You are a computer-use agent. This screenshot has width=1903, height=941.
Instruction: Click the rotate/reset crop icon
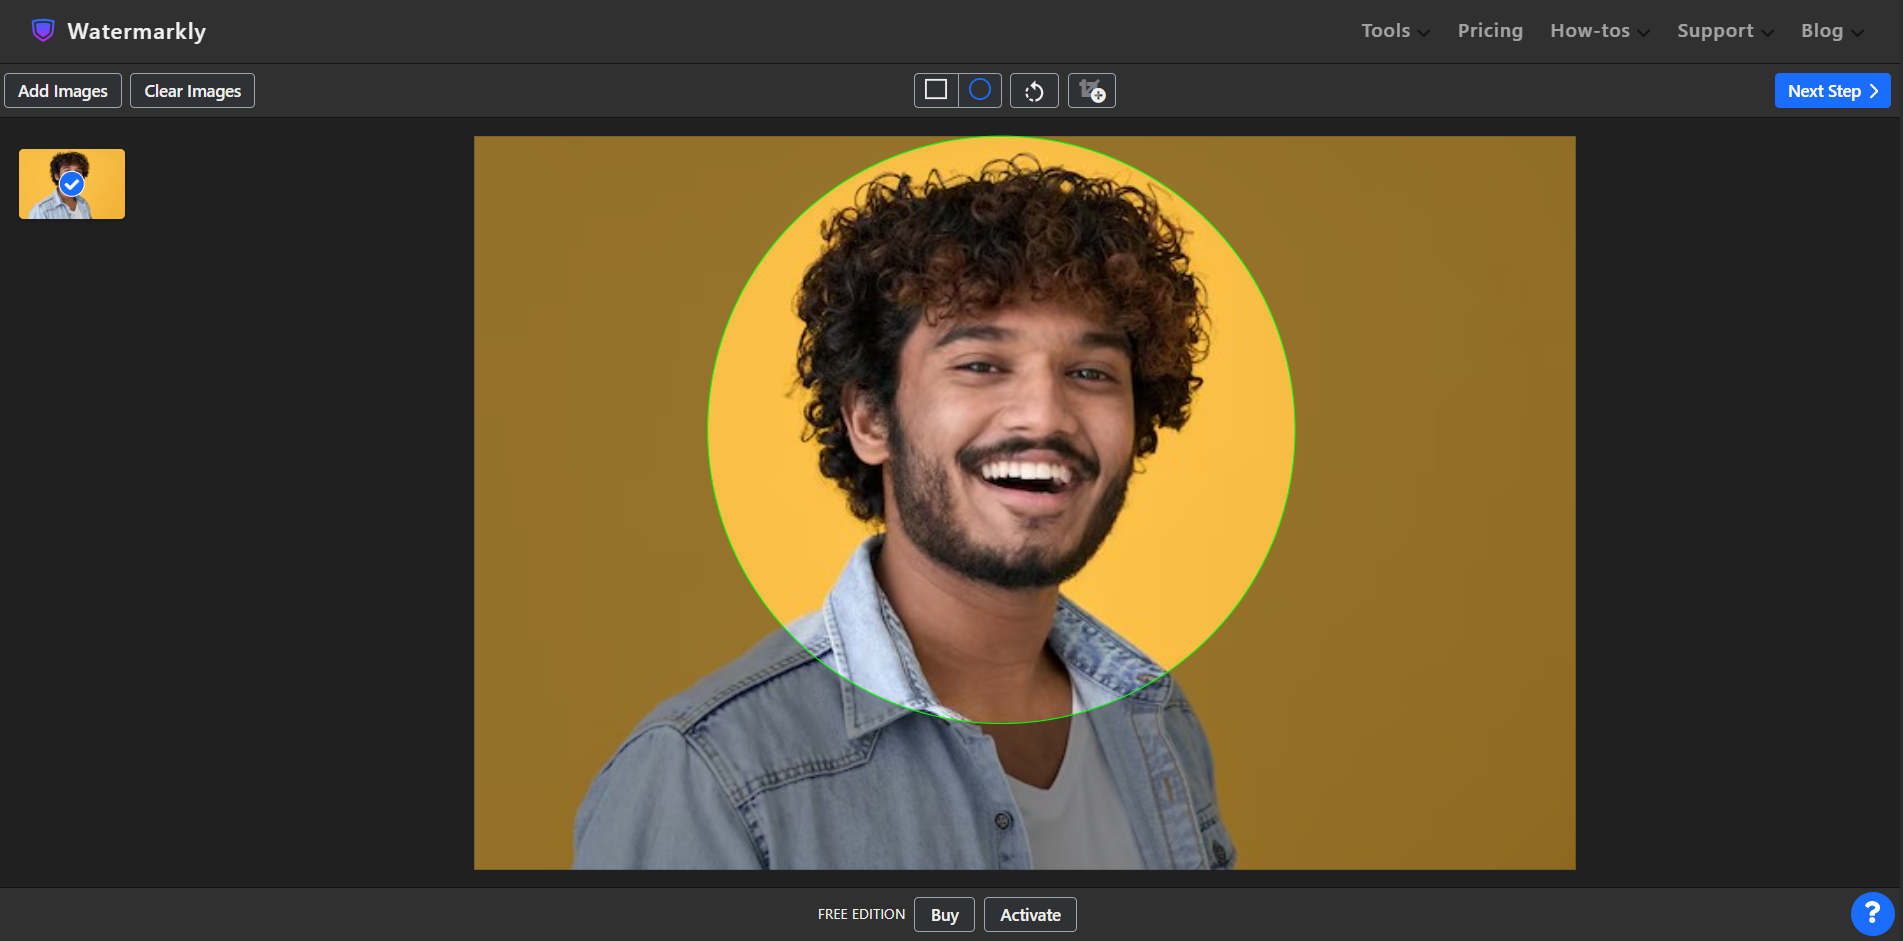[x=1034, y=90]
